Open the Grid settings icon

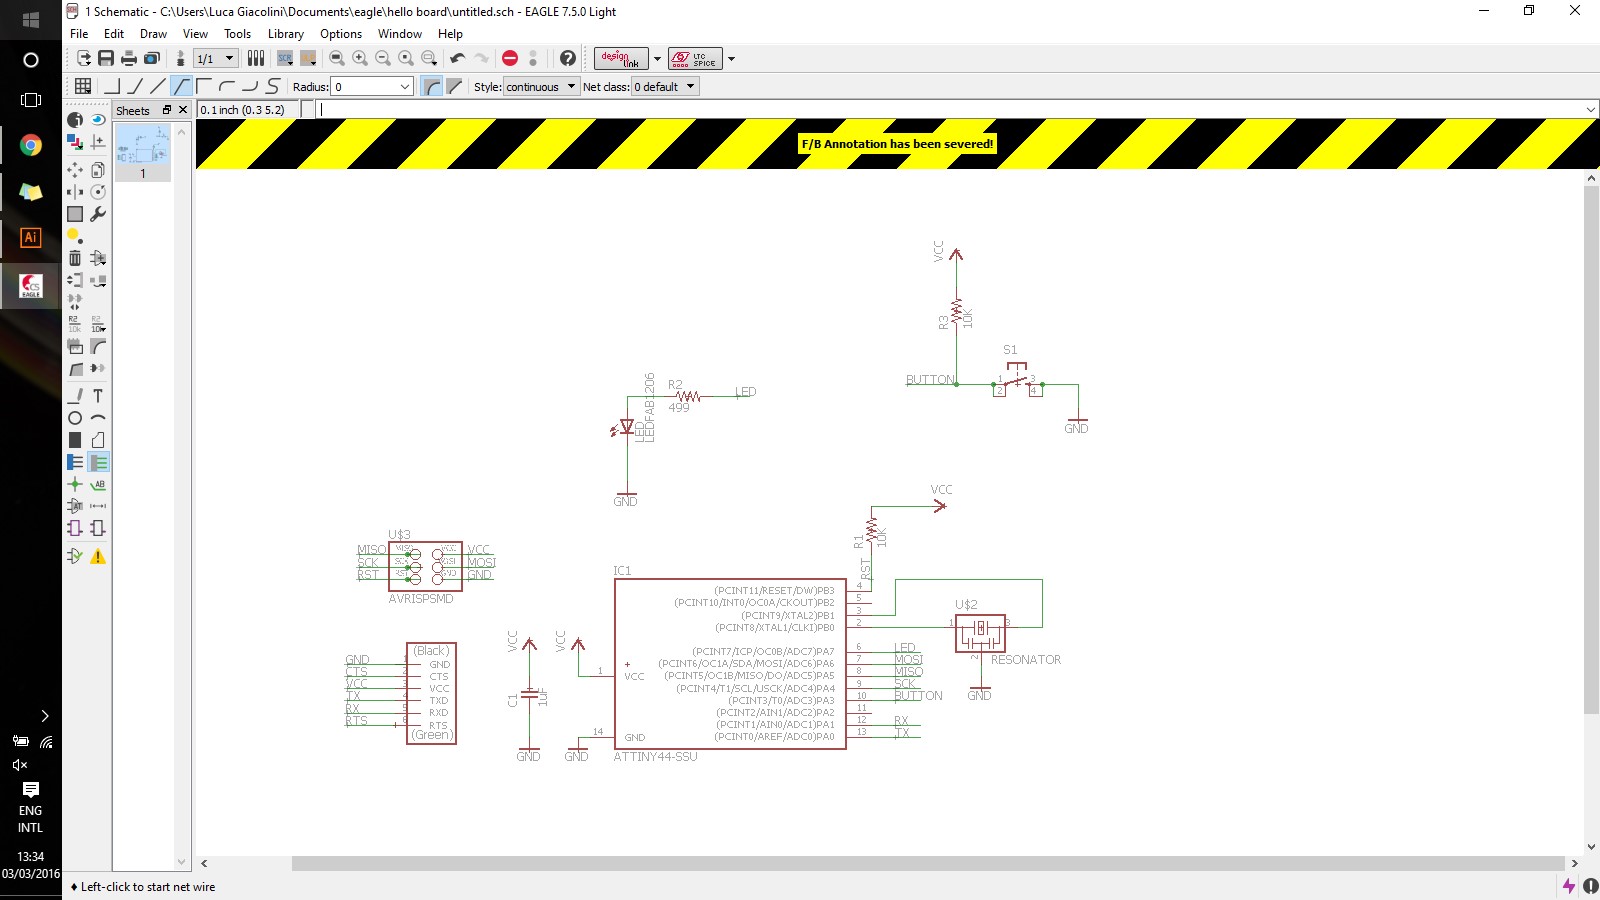[x=83, y=87]
